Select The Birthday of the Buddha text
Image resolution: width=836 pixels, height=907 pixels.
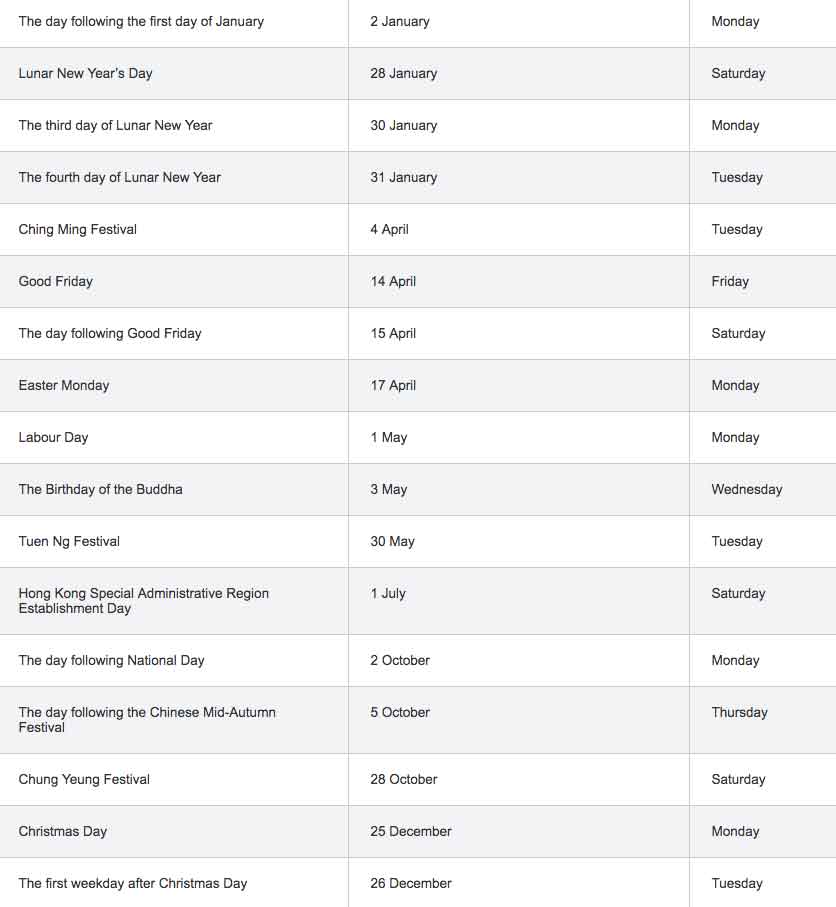[x=101, y=489]
